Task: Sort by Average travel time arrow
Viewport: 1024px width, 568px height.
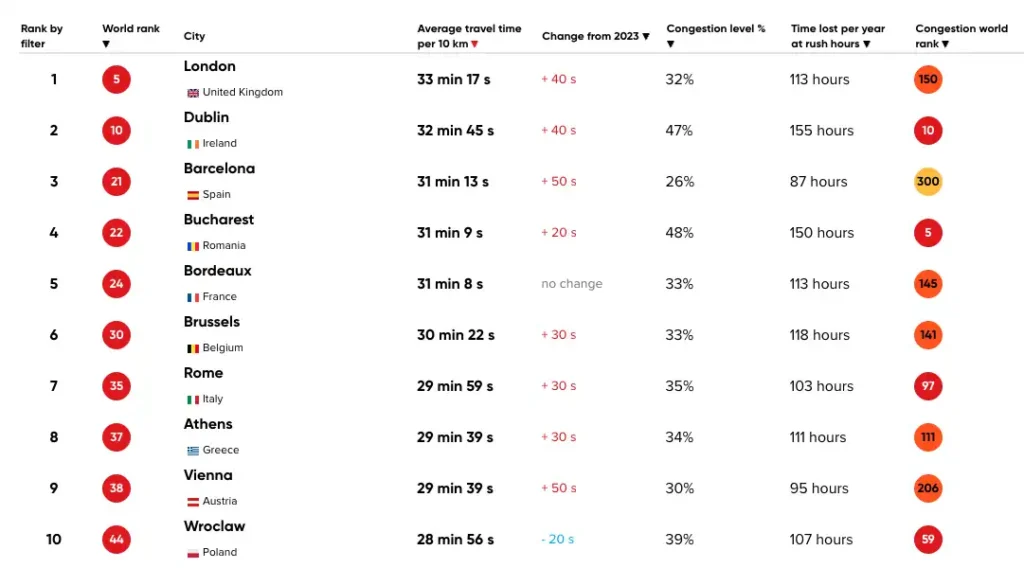Action: click(x=474, y=45)
